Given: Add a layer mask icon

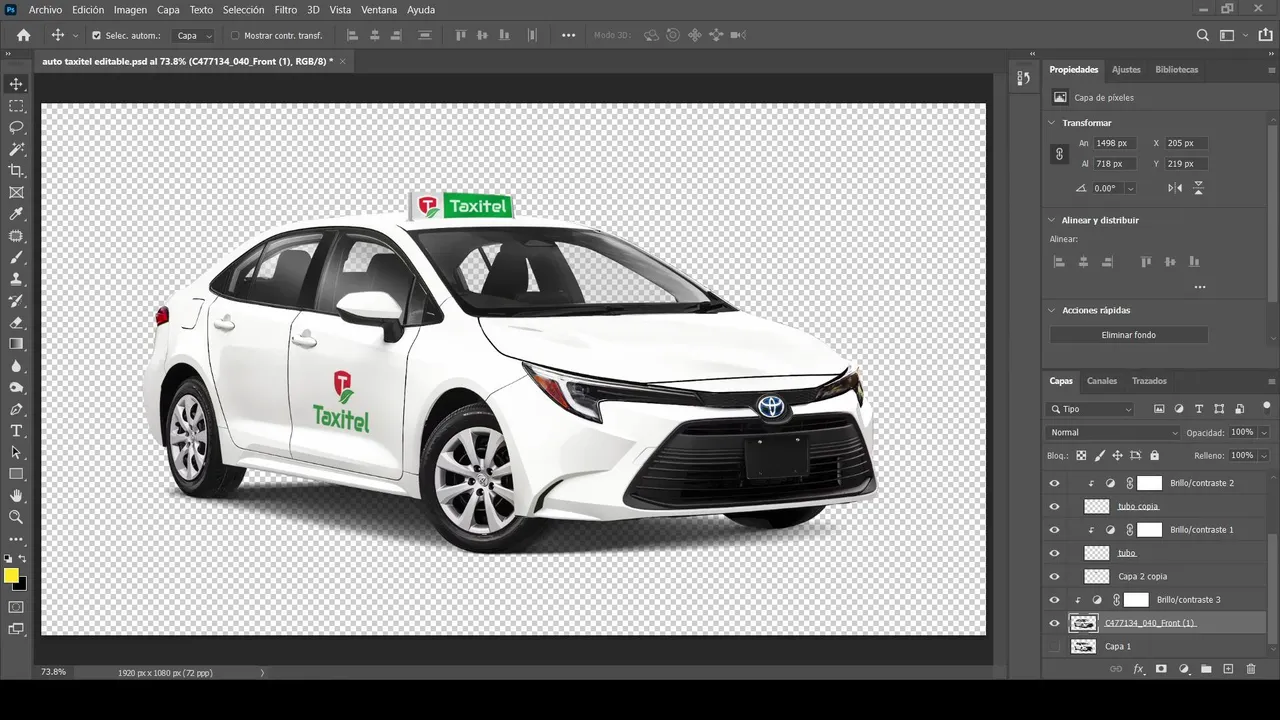Looking at the screenshot, I should 1161,669.
